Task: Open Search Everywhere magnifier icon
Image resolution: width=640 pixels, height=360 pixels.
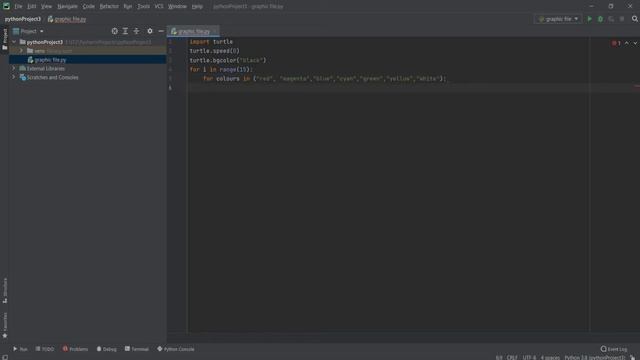Action: (635, 19)
